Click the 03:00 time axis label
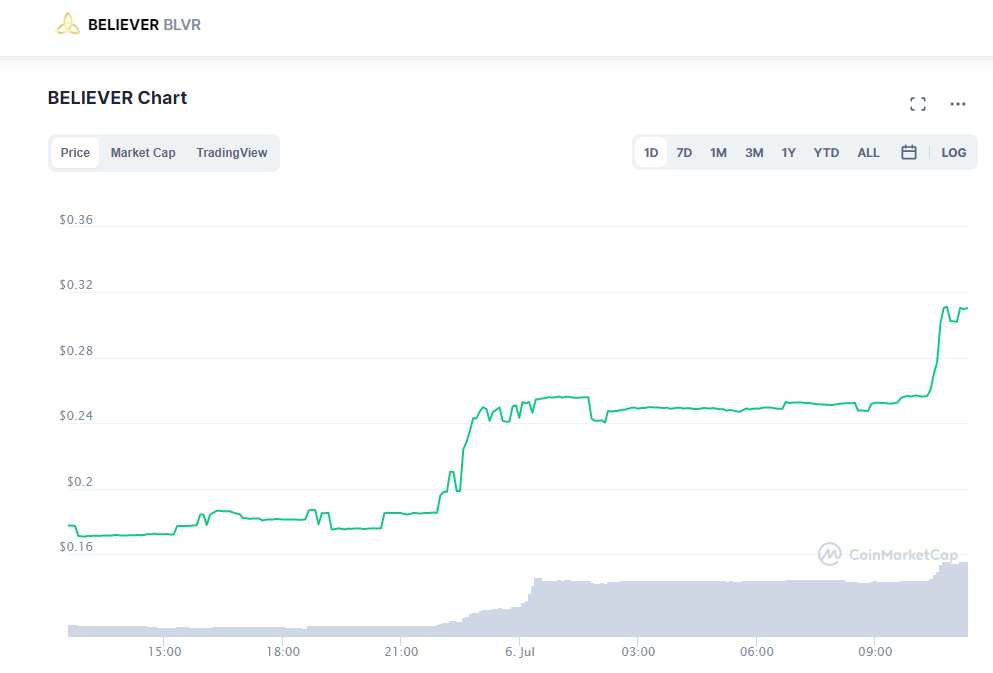Image resolution: width=993 pixels, height=673 pixels. (638, 651)
